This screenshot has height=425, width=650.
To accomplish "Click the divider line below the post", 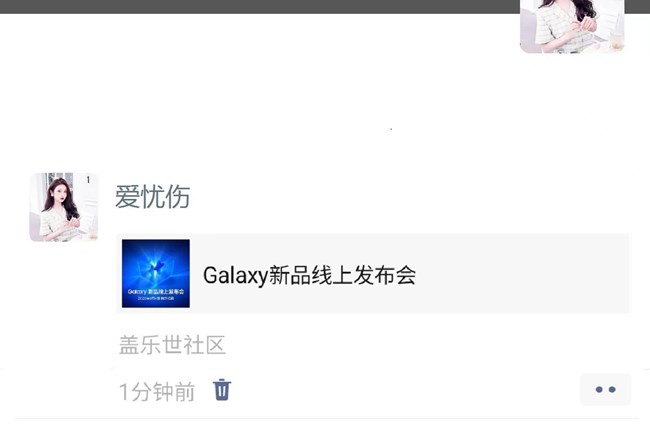I will pos(327,419).
